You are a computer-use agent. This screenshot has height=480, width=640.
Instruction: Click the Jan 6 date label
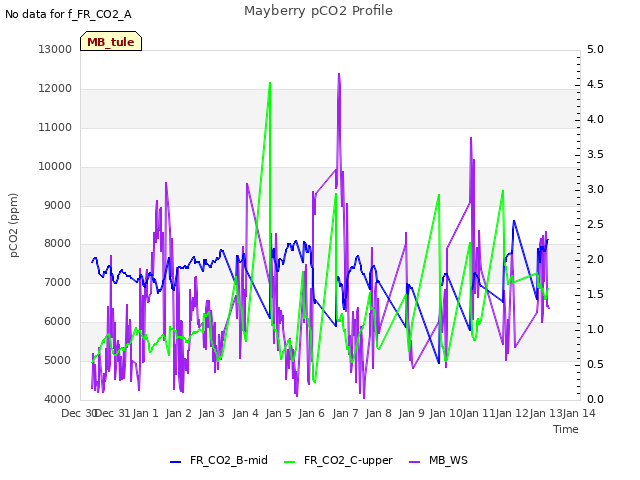click(311, 413)
